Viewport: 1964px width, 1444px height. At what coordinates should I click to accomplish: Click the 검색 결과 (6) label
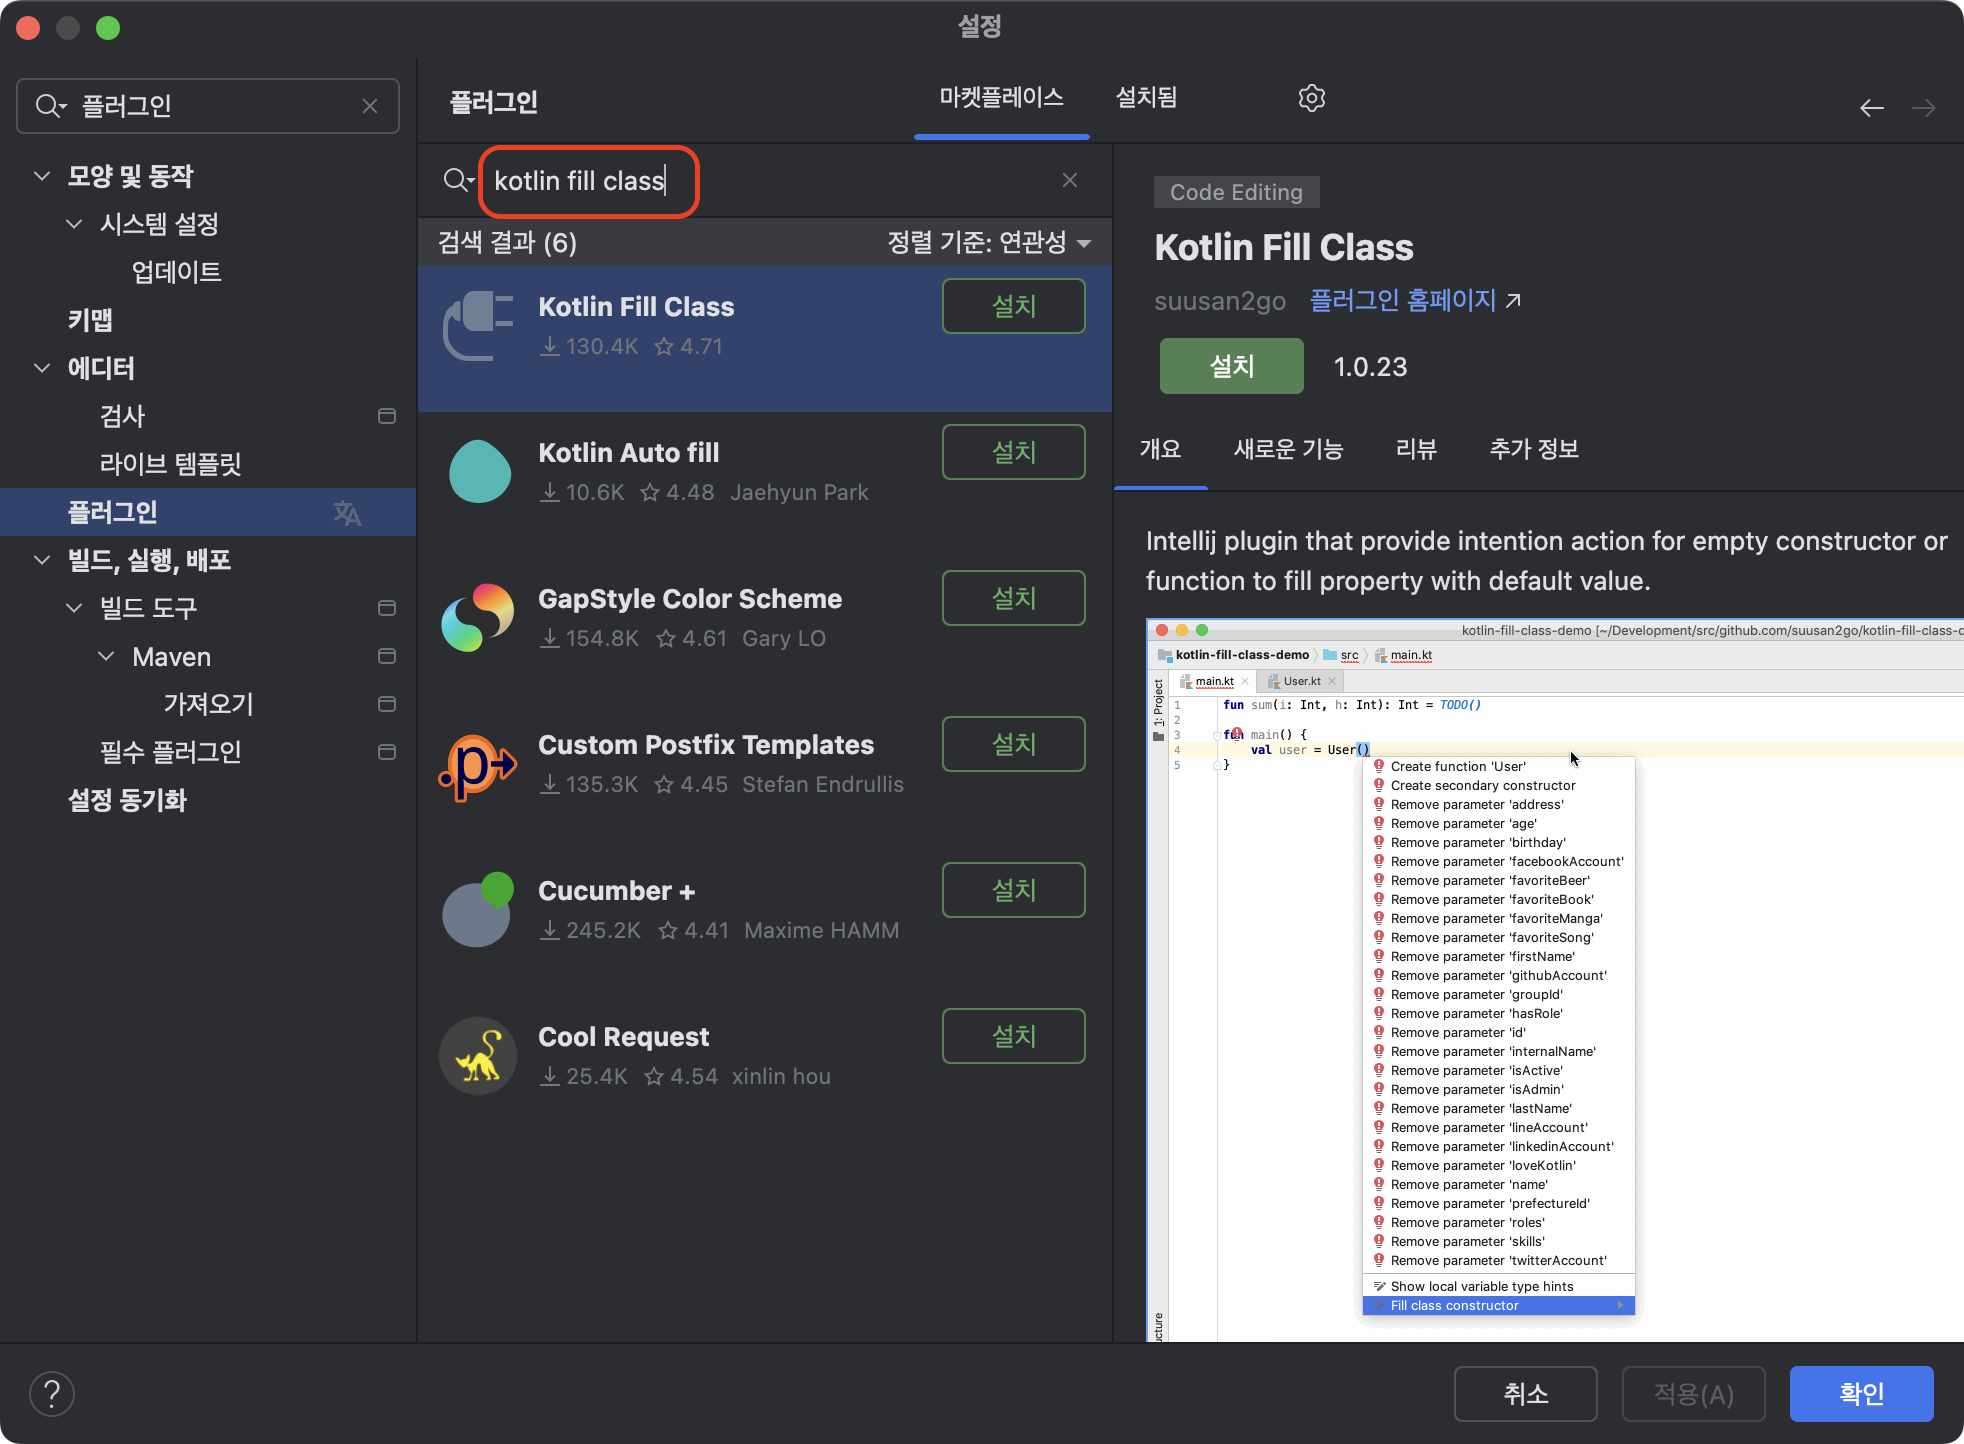507,243
